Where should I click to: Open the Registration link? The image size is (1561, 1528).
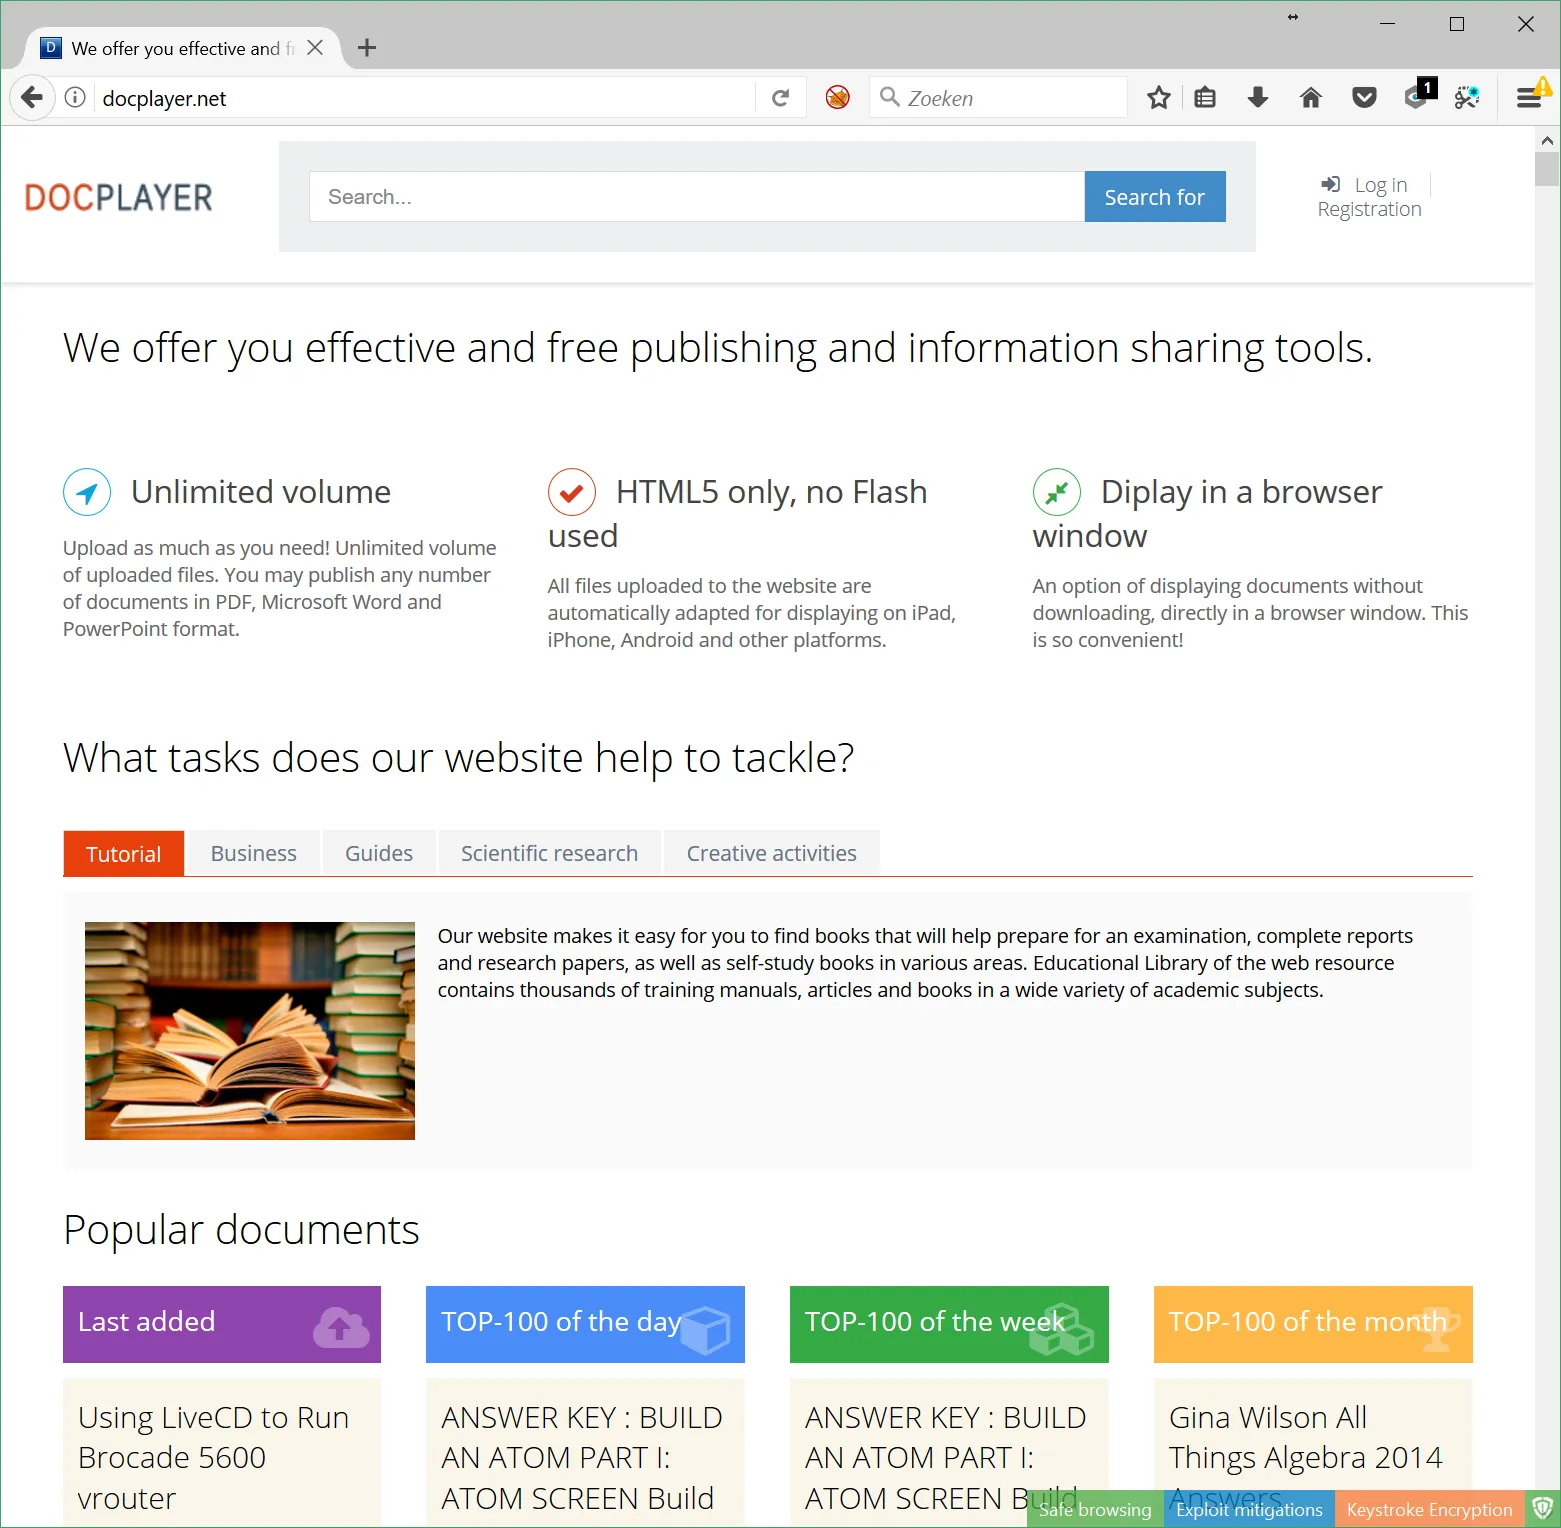[1369, 208]
